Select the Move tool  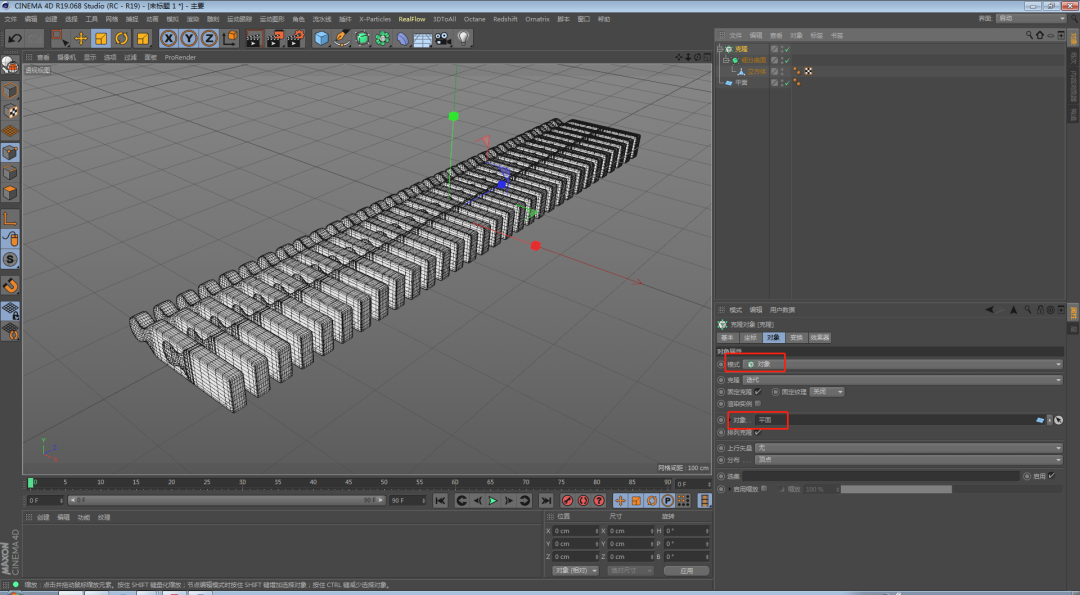[81, 38]
